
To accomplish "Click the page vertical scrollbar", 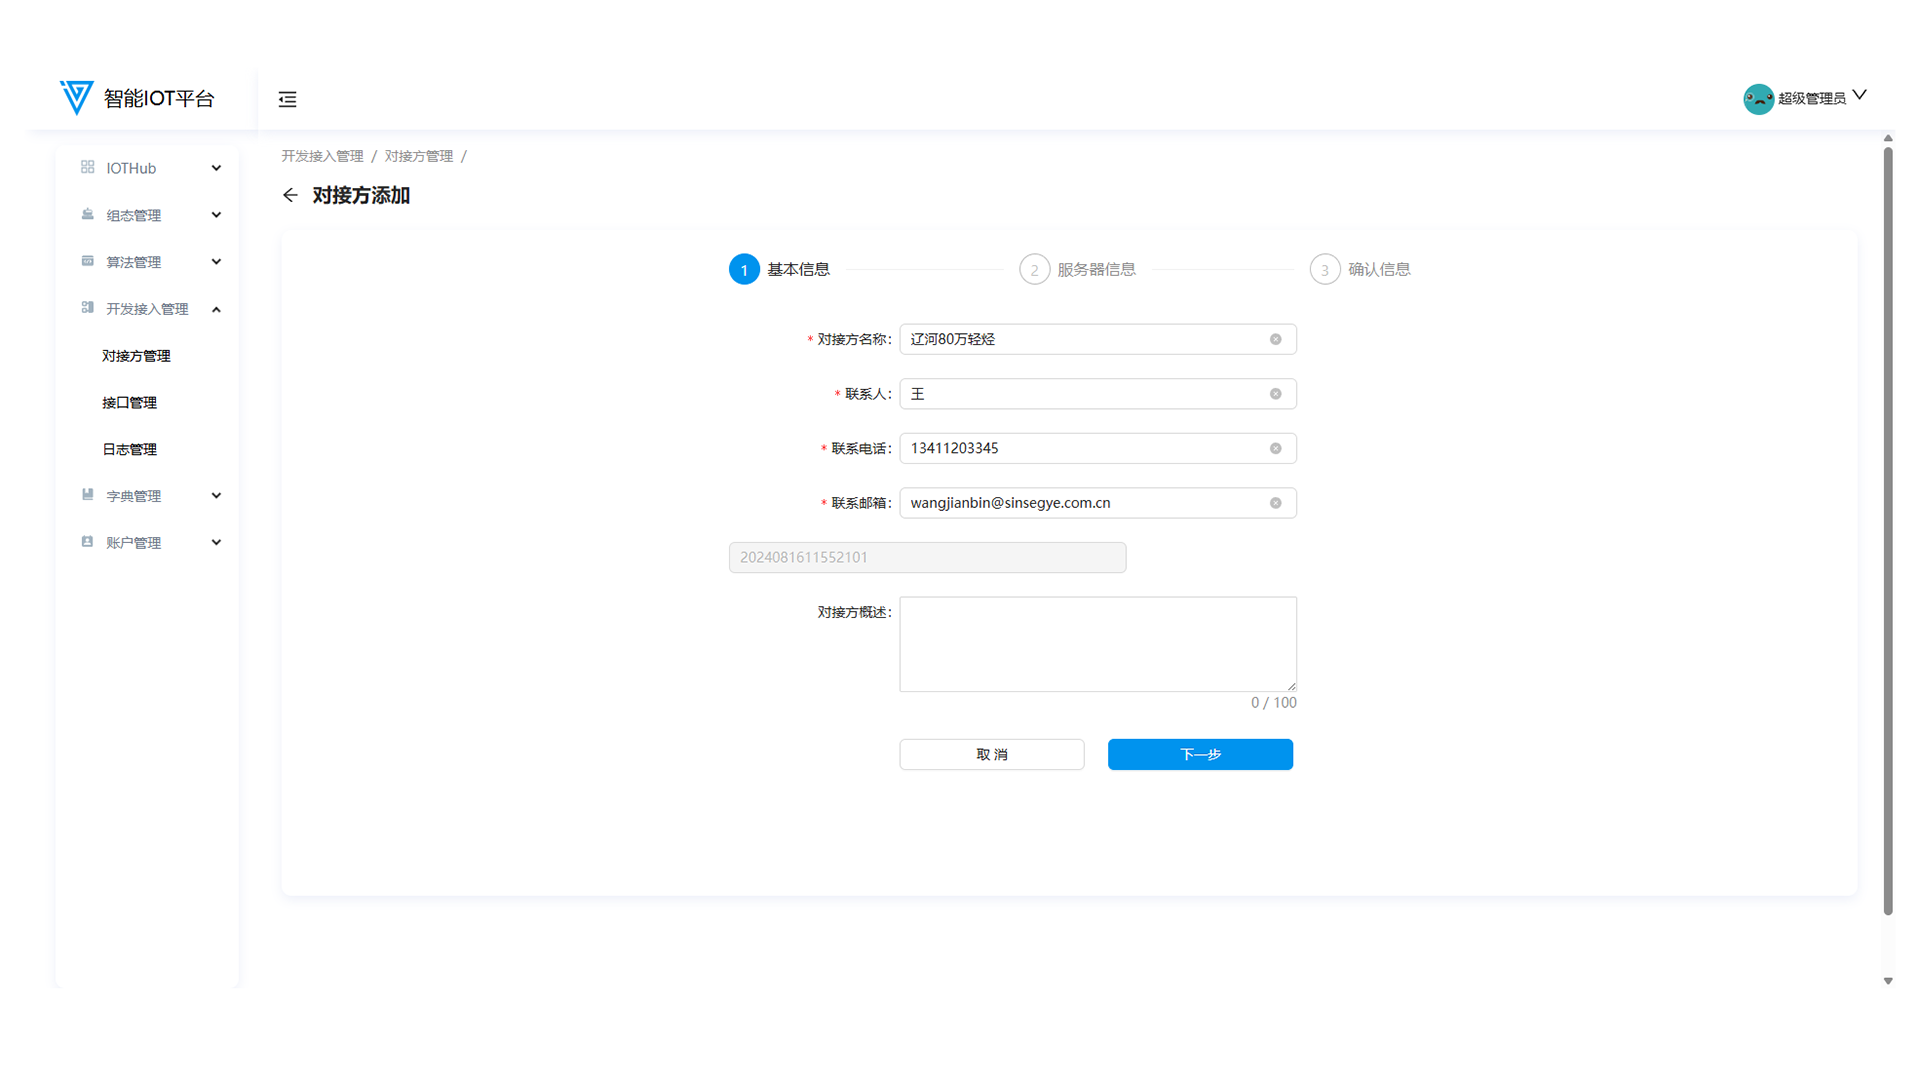I will pos(1887,530).
